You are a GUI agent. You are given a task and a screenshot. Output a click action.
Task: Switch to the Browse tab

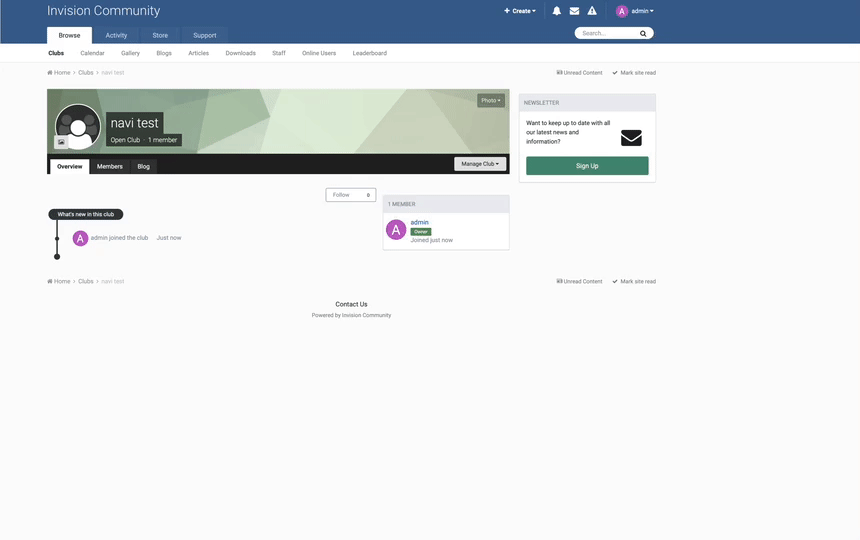click(x=69, y=35)
